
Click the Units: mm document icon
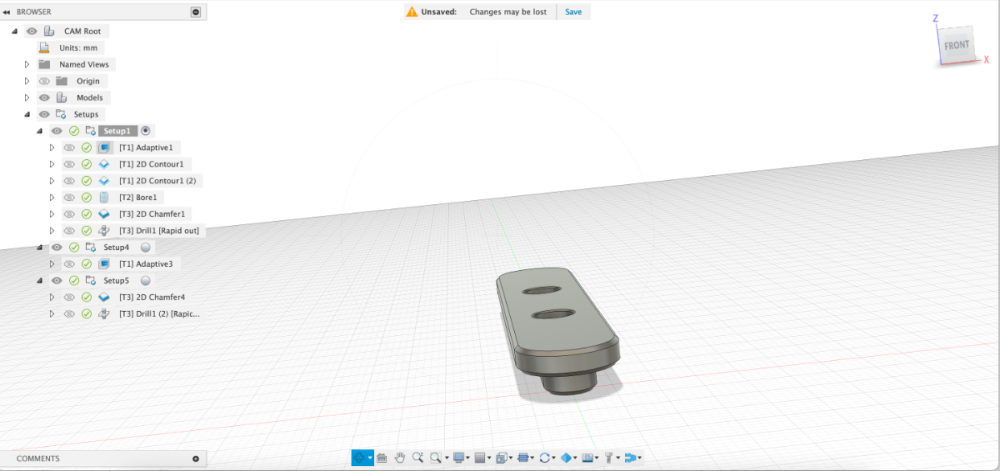(x=44, y=48)
